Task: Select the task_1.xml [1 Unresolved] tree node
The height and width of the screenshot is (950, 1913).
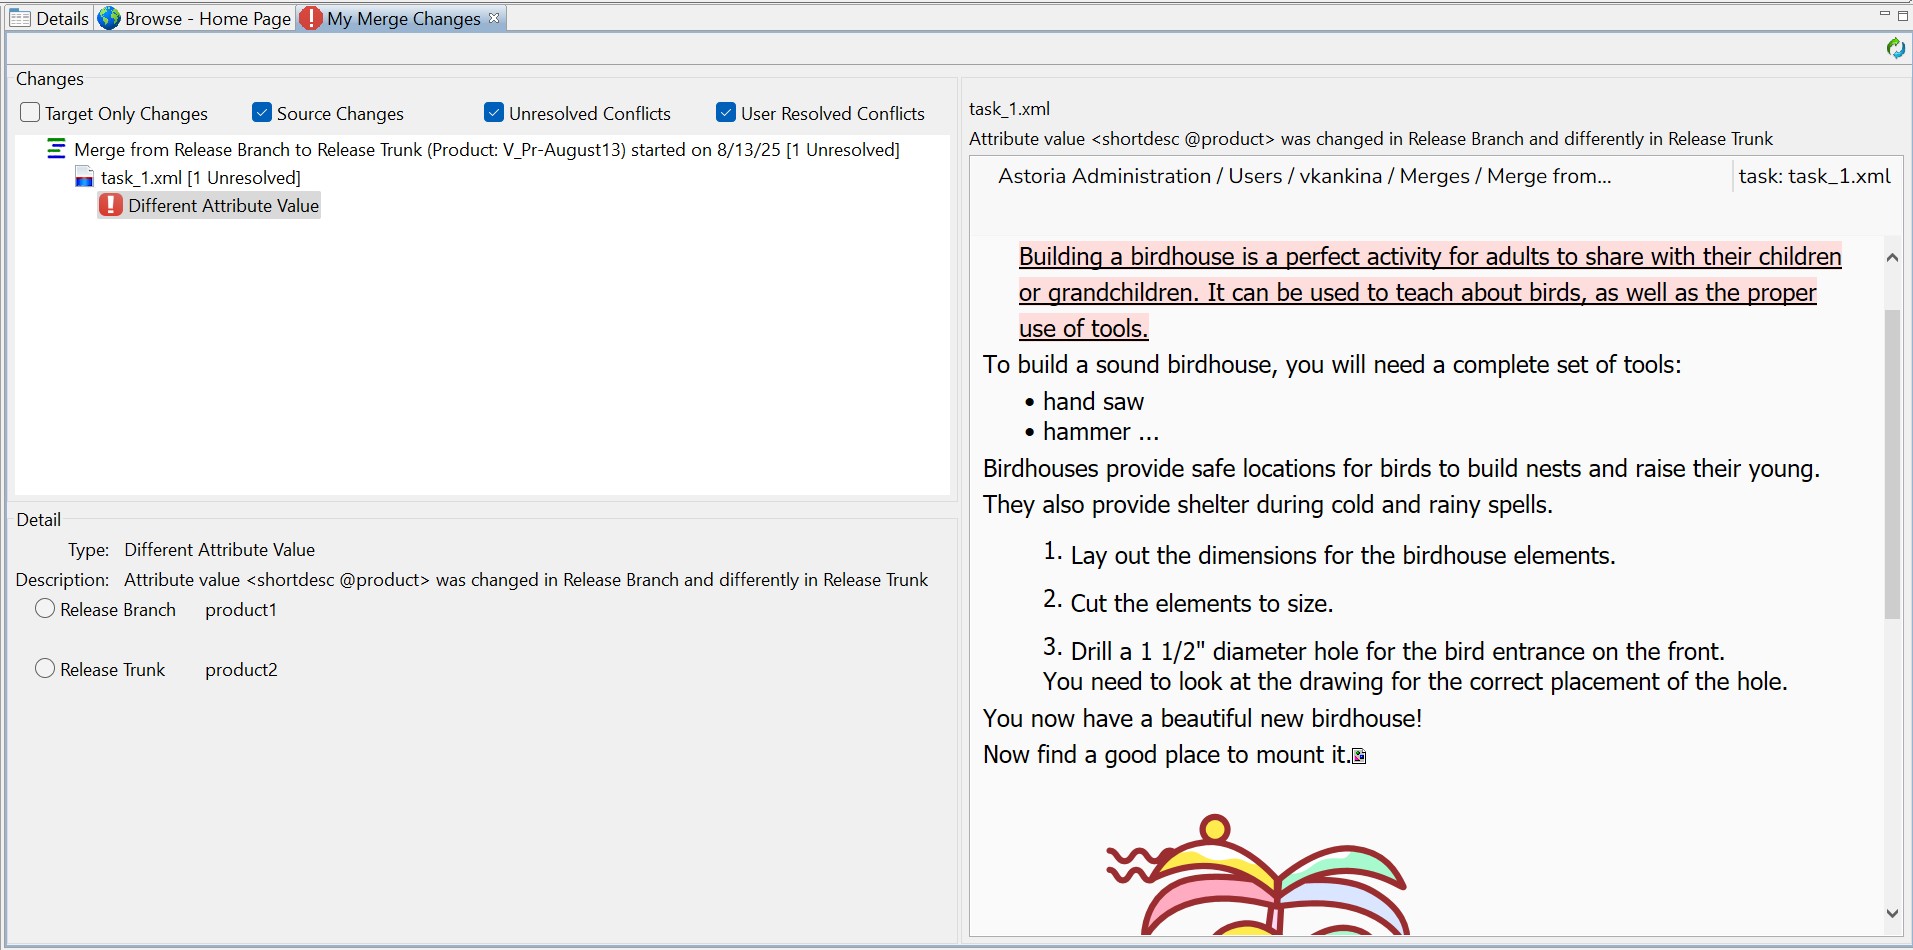Action: [200, 178]
